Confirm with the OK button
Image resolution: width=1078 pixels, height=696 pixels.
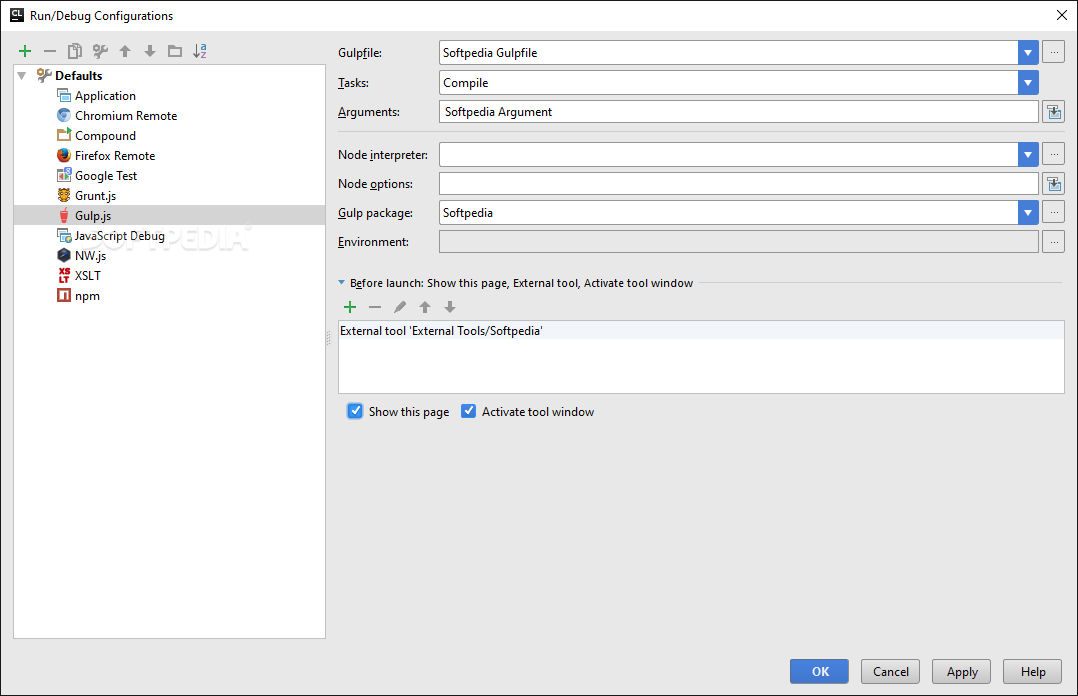pyautogui.click(x=820, y=672)
